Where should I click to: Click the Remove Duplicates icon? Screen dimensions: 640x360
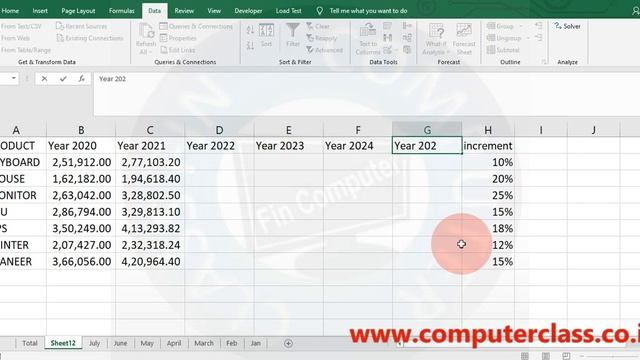pos(387,38)
